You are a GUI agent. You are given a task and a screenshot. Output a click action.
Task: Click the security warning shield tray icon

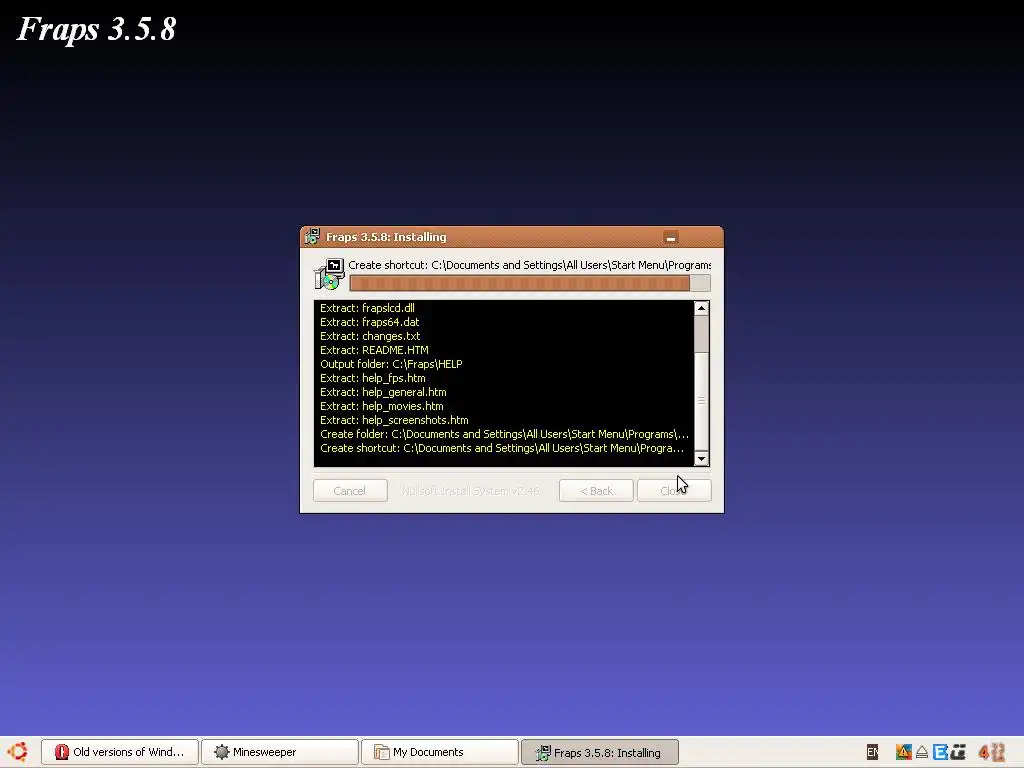coord(903,752)
